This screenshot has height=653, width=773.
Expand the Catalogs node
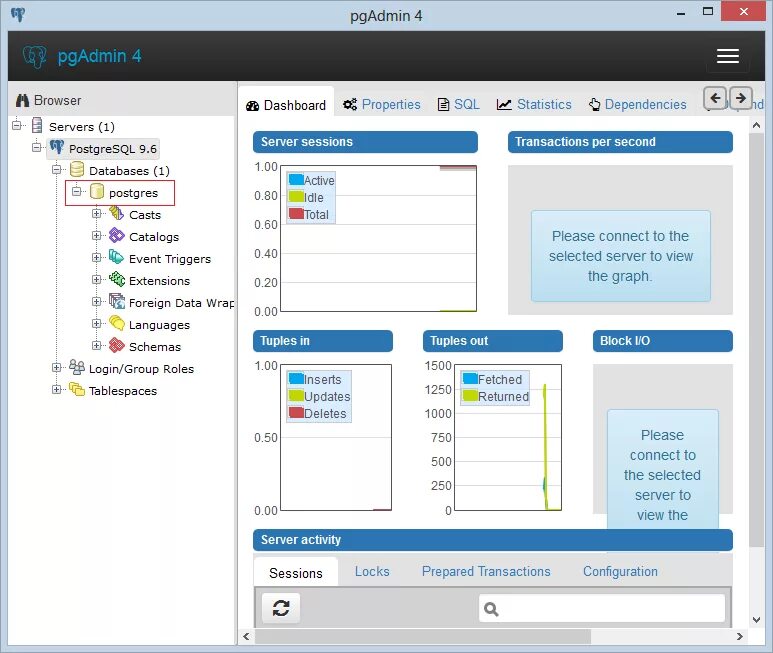pos(97,236)
